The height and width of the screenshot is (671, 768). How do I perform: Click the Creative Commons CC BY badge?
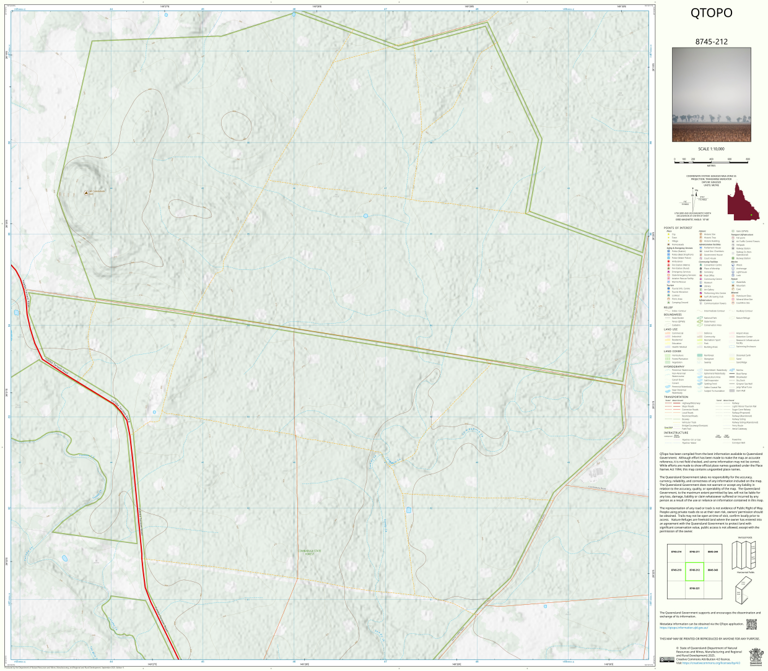(666, 659)
